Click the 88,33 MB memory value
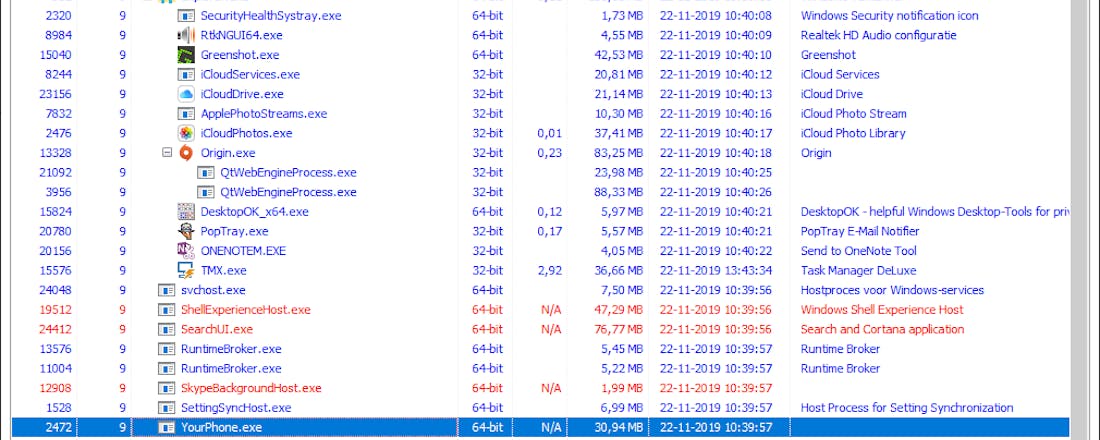This screenshot has width=1100, height=440. point(619,192)
